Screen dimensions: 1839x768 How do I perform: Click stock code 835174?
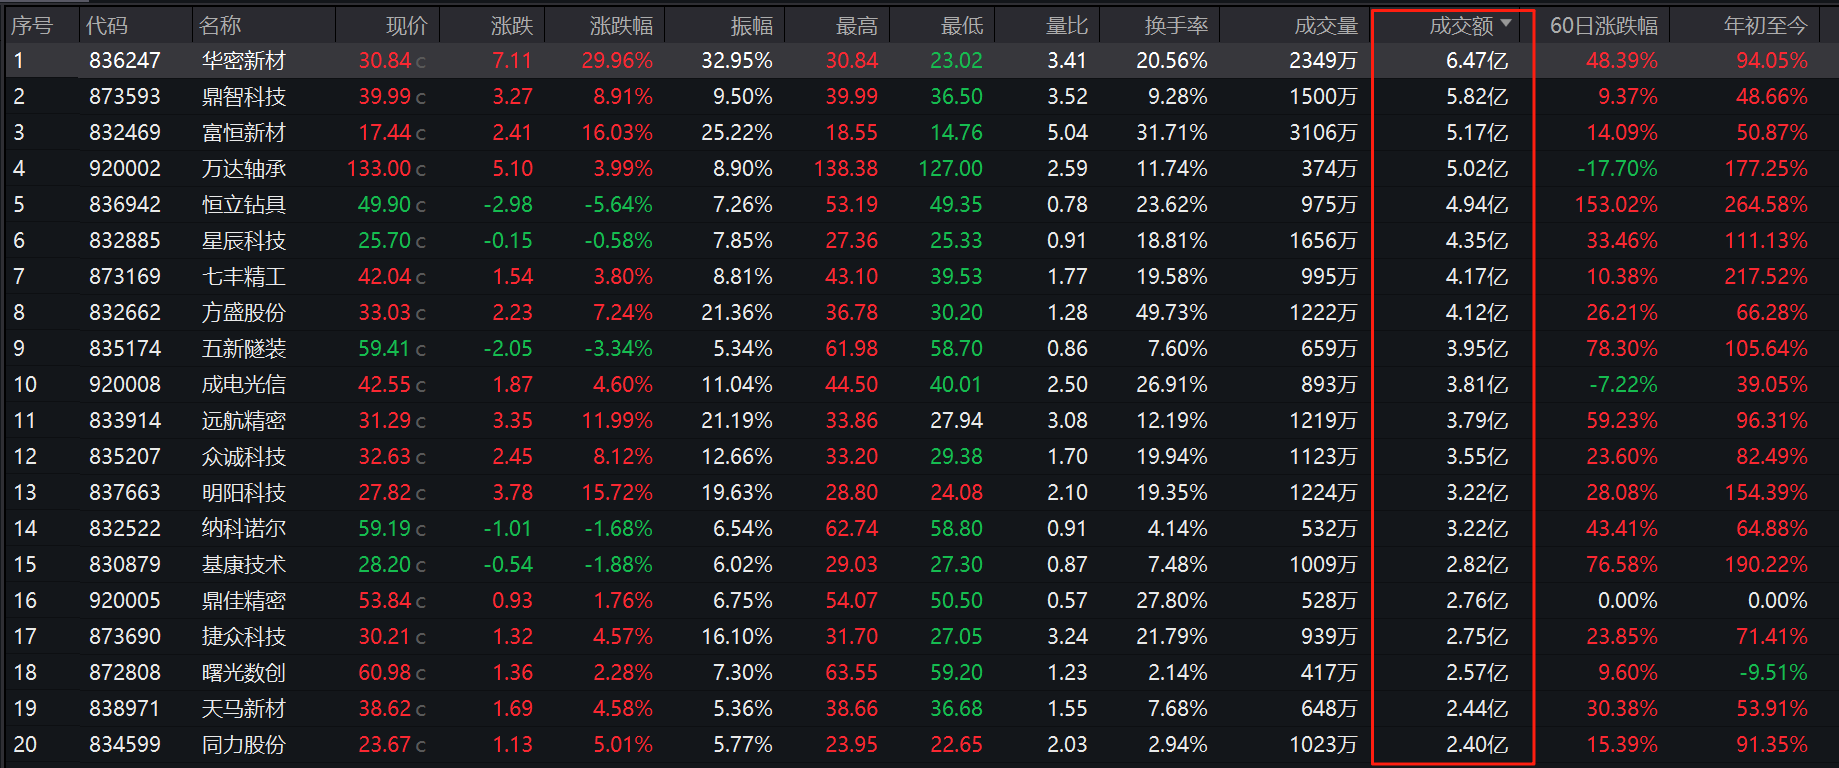coord(125,349)
